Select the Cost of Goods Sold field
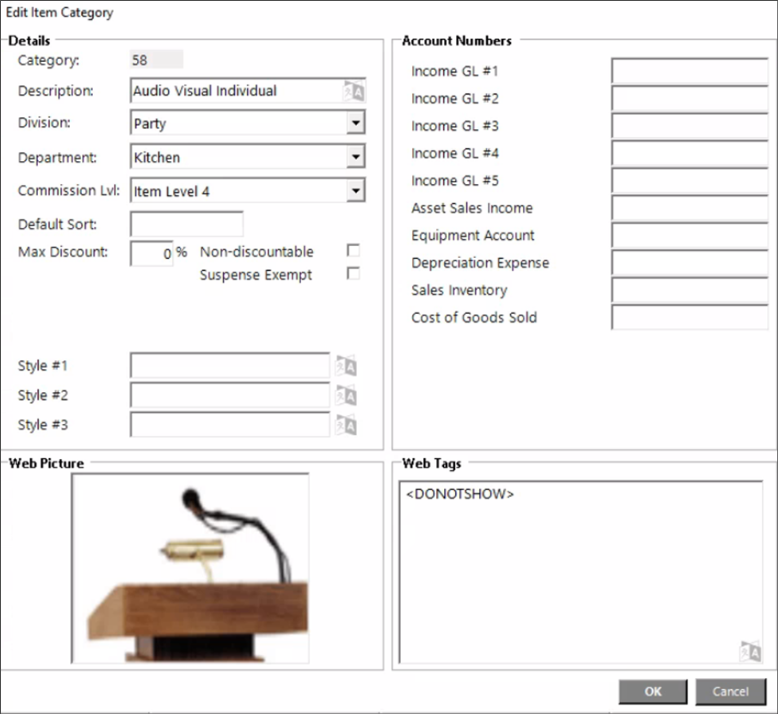The width and height of the screenshot is (778, 714). pyautogui.click(x=690, y=318)
